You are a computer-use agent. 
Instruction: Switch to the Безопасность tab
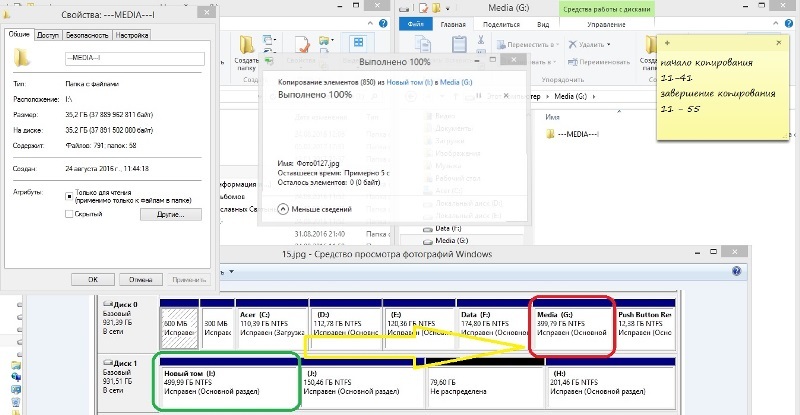(86, 34)
